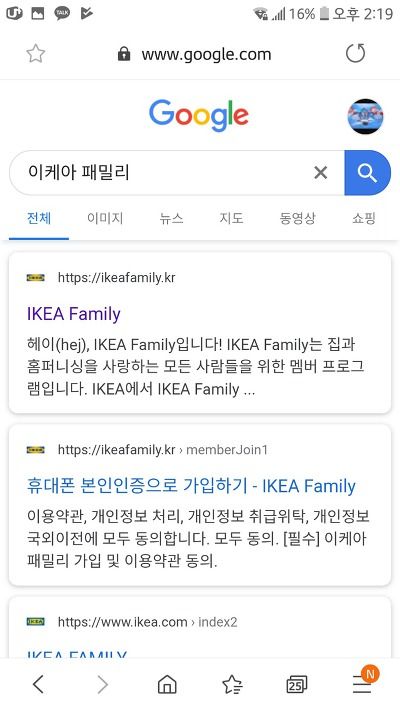Open the Google account profile picture

pyautogui.click(x=365, y=116)
